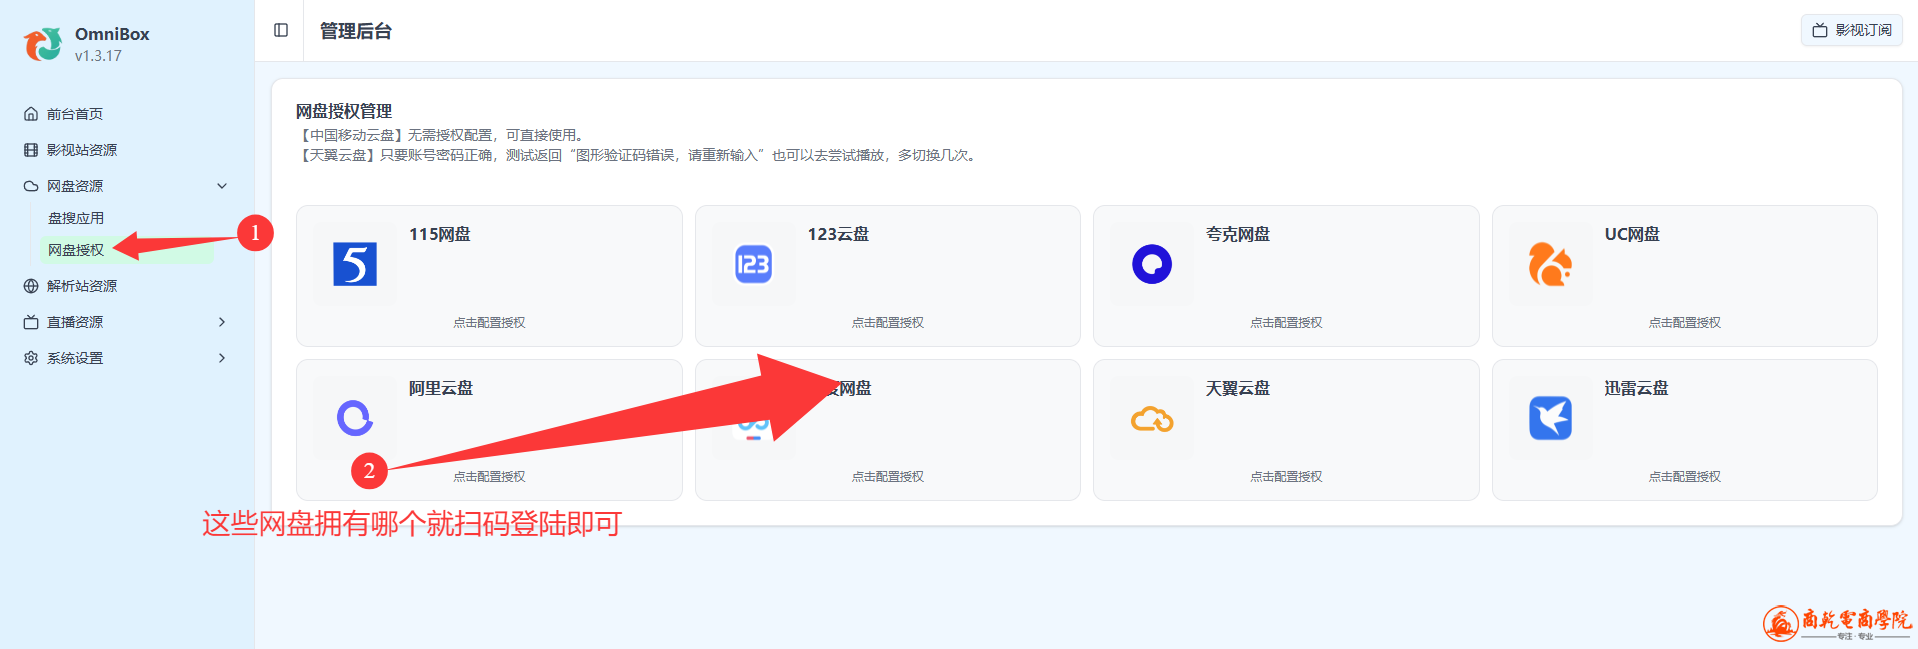The image size is (1918, 649).
Task: Click the 阿里云盘 logo icon
Action: 355,418
